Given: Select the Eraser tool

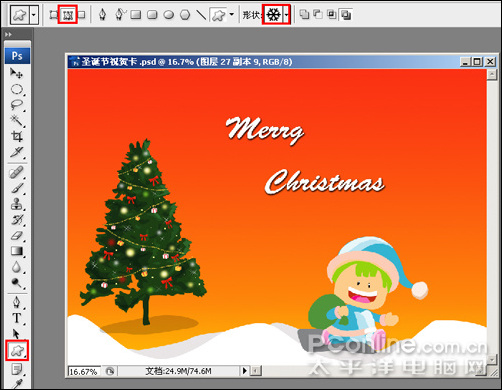Looking at the screenshot, I should [17, 236].
